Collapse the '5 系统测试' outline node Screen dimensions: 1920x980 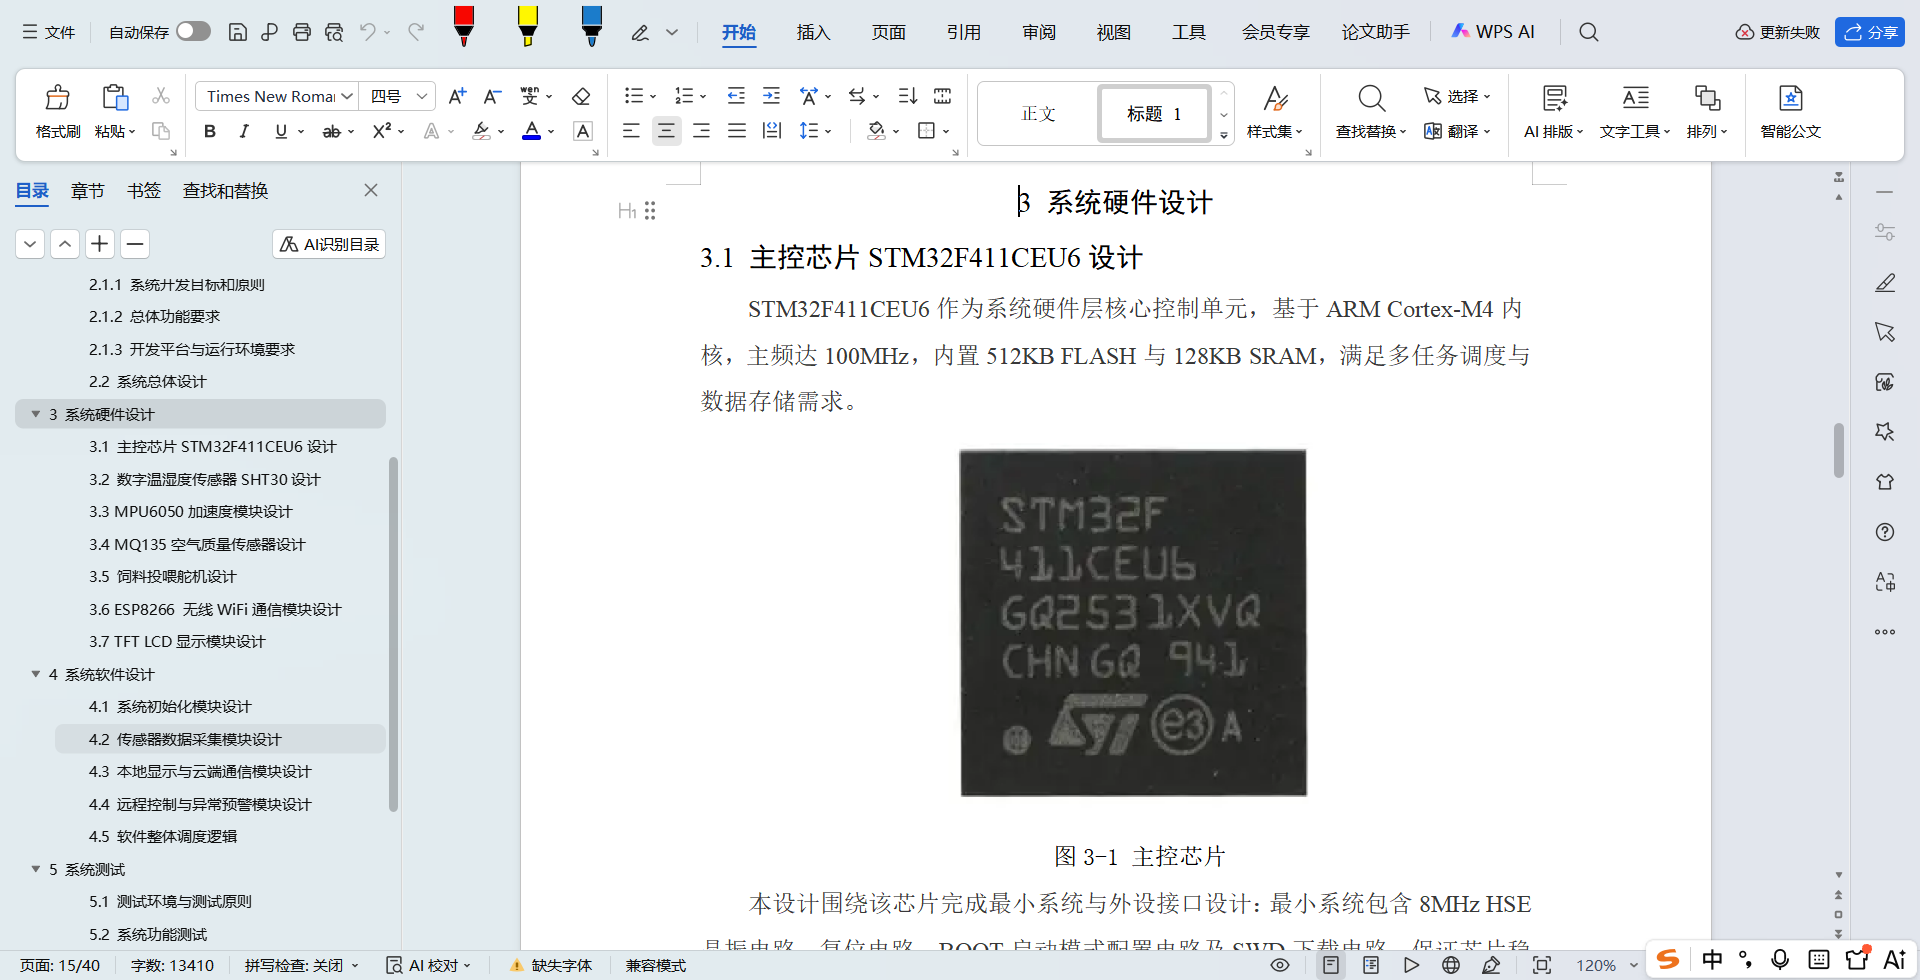36,869
